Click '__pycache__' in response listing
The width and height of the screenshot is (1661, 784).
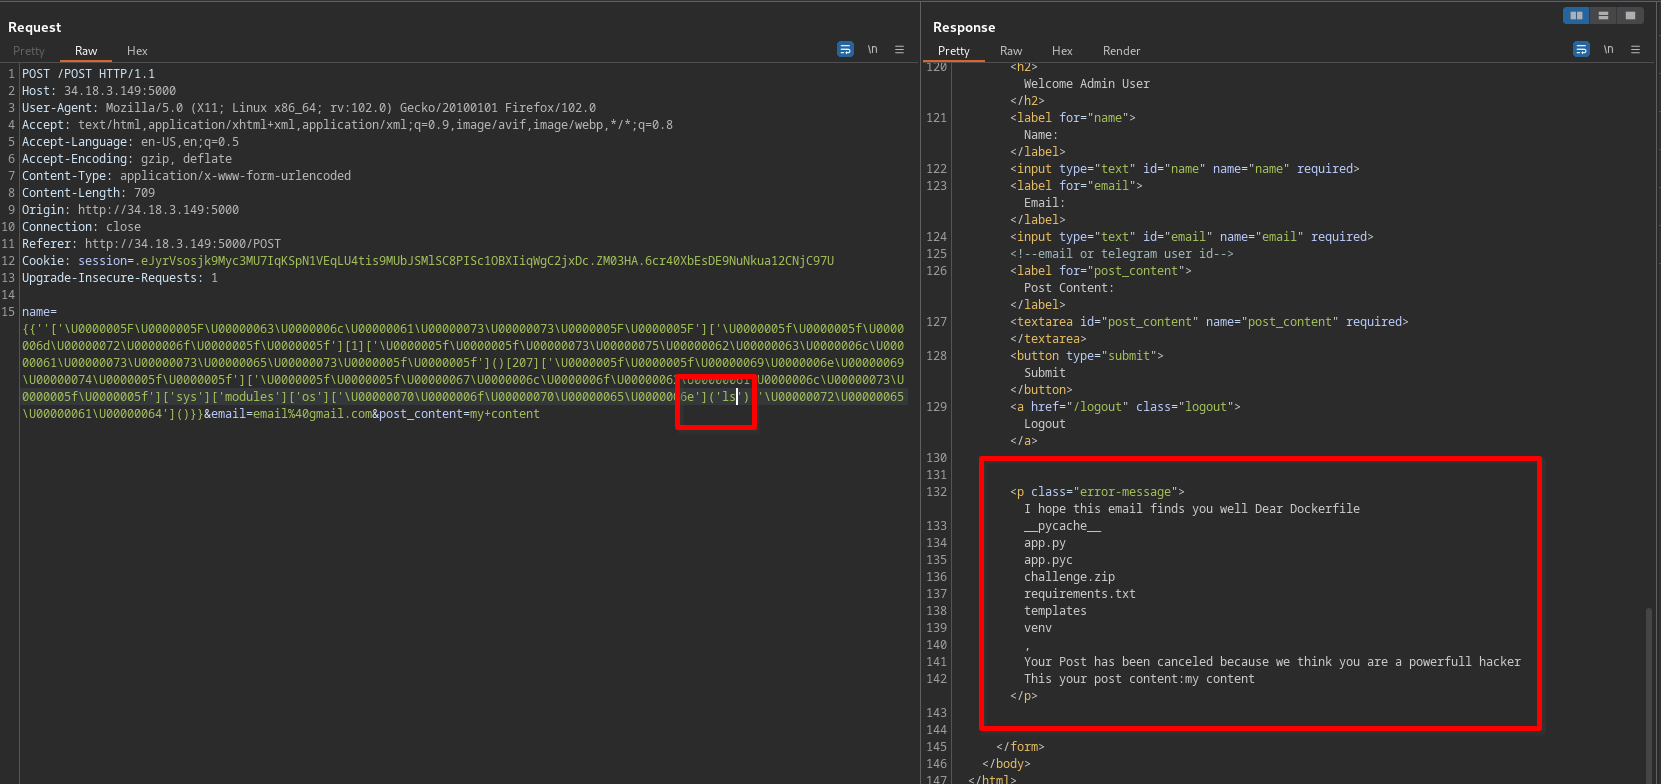[x=1062, y=526]
